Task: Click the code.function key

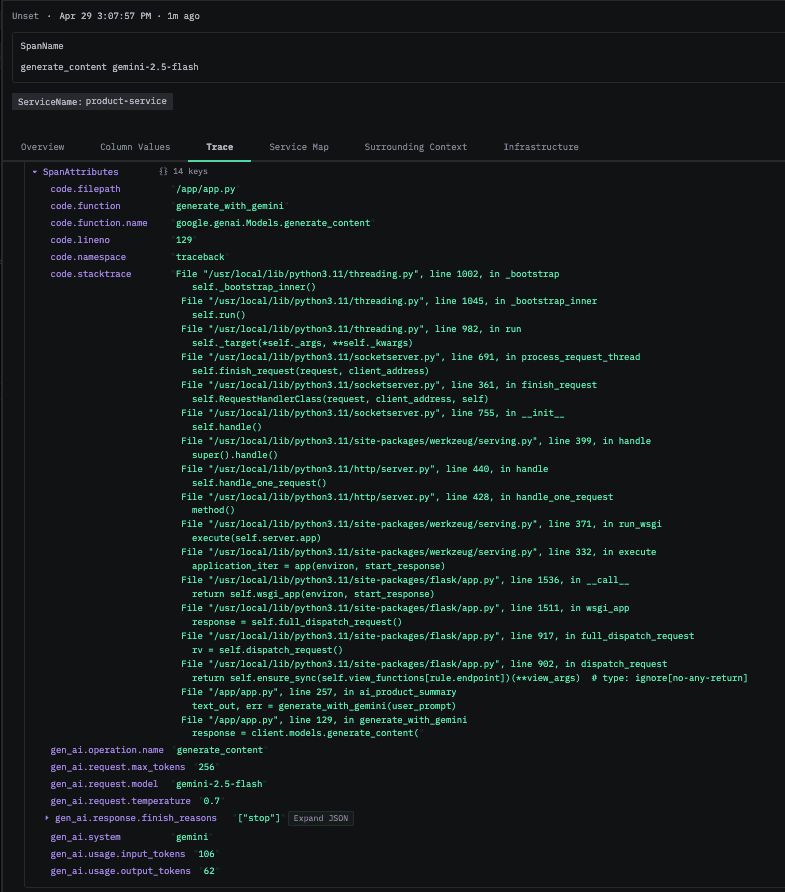Action: (85, 206)
